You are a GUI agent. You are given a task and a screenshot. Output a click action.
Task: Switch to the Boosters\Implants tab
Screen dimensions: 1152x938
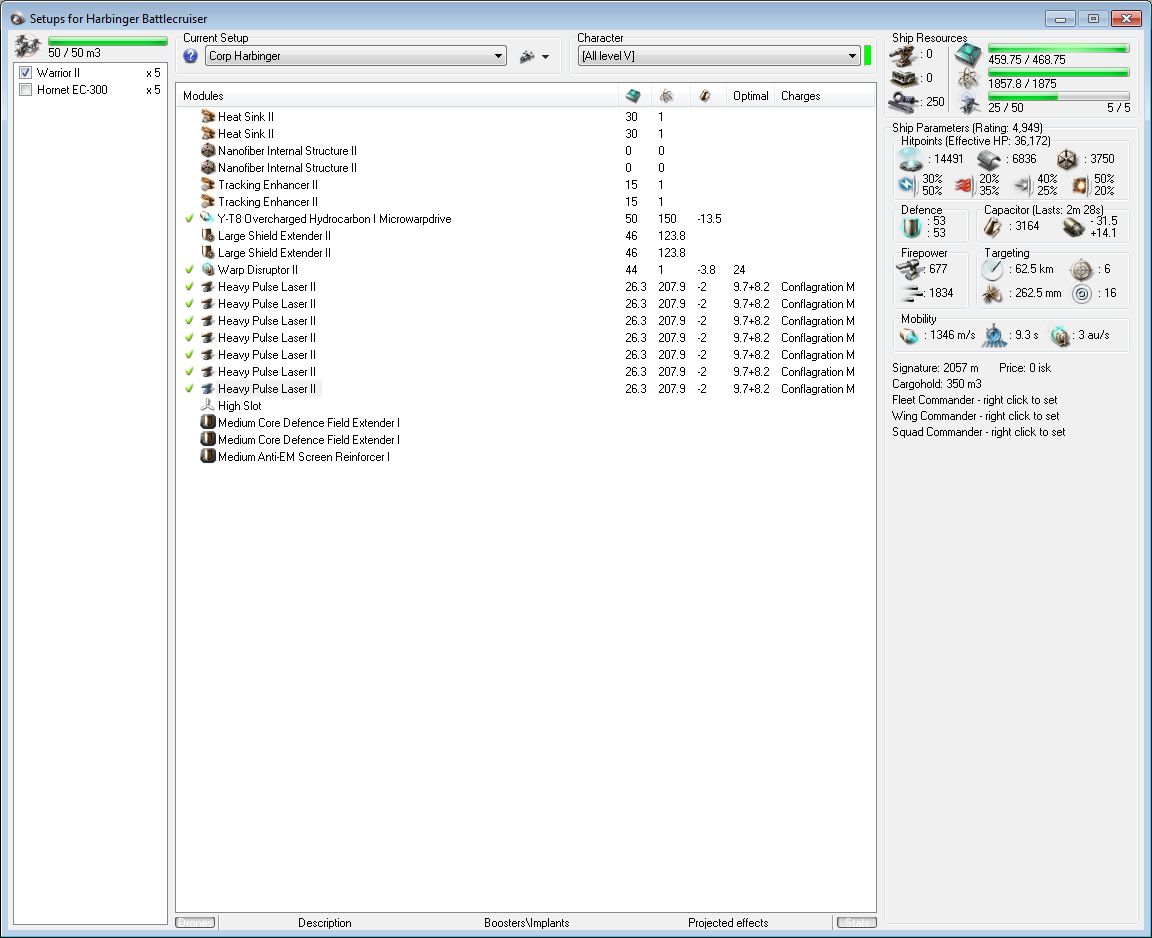(x=527, y=923)
